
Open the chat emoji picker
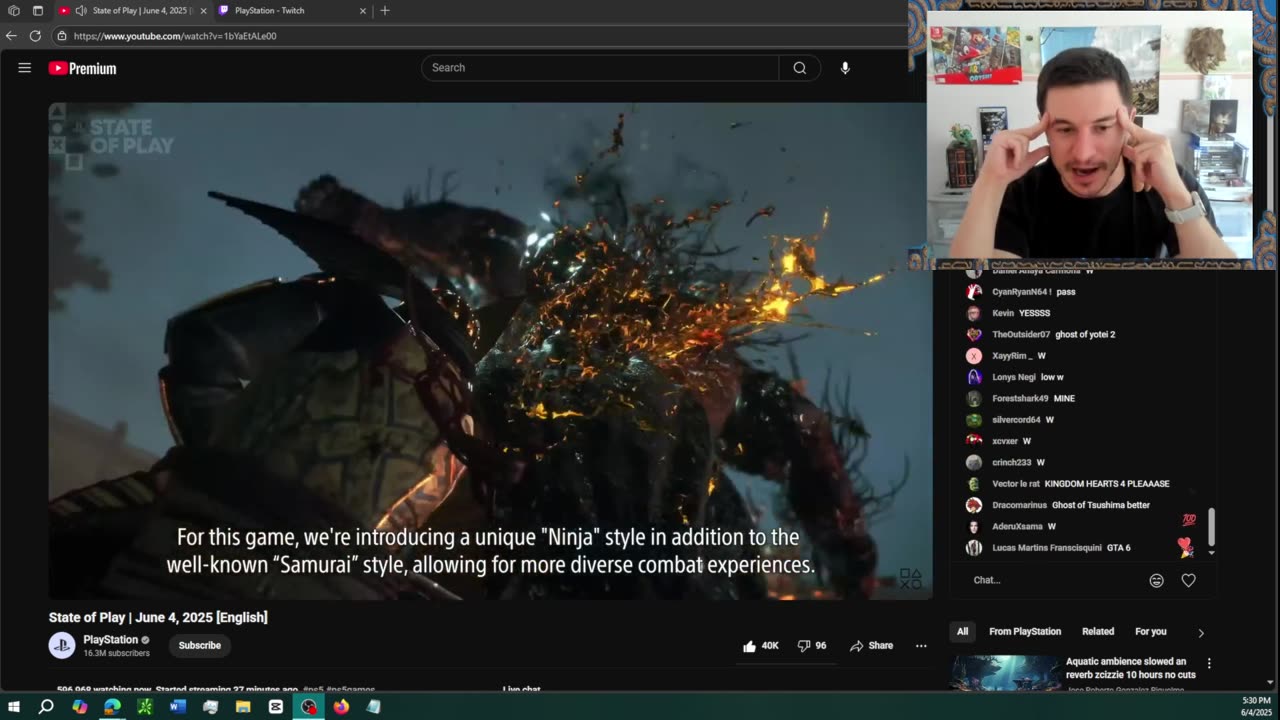click(1157, 580)
